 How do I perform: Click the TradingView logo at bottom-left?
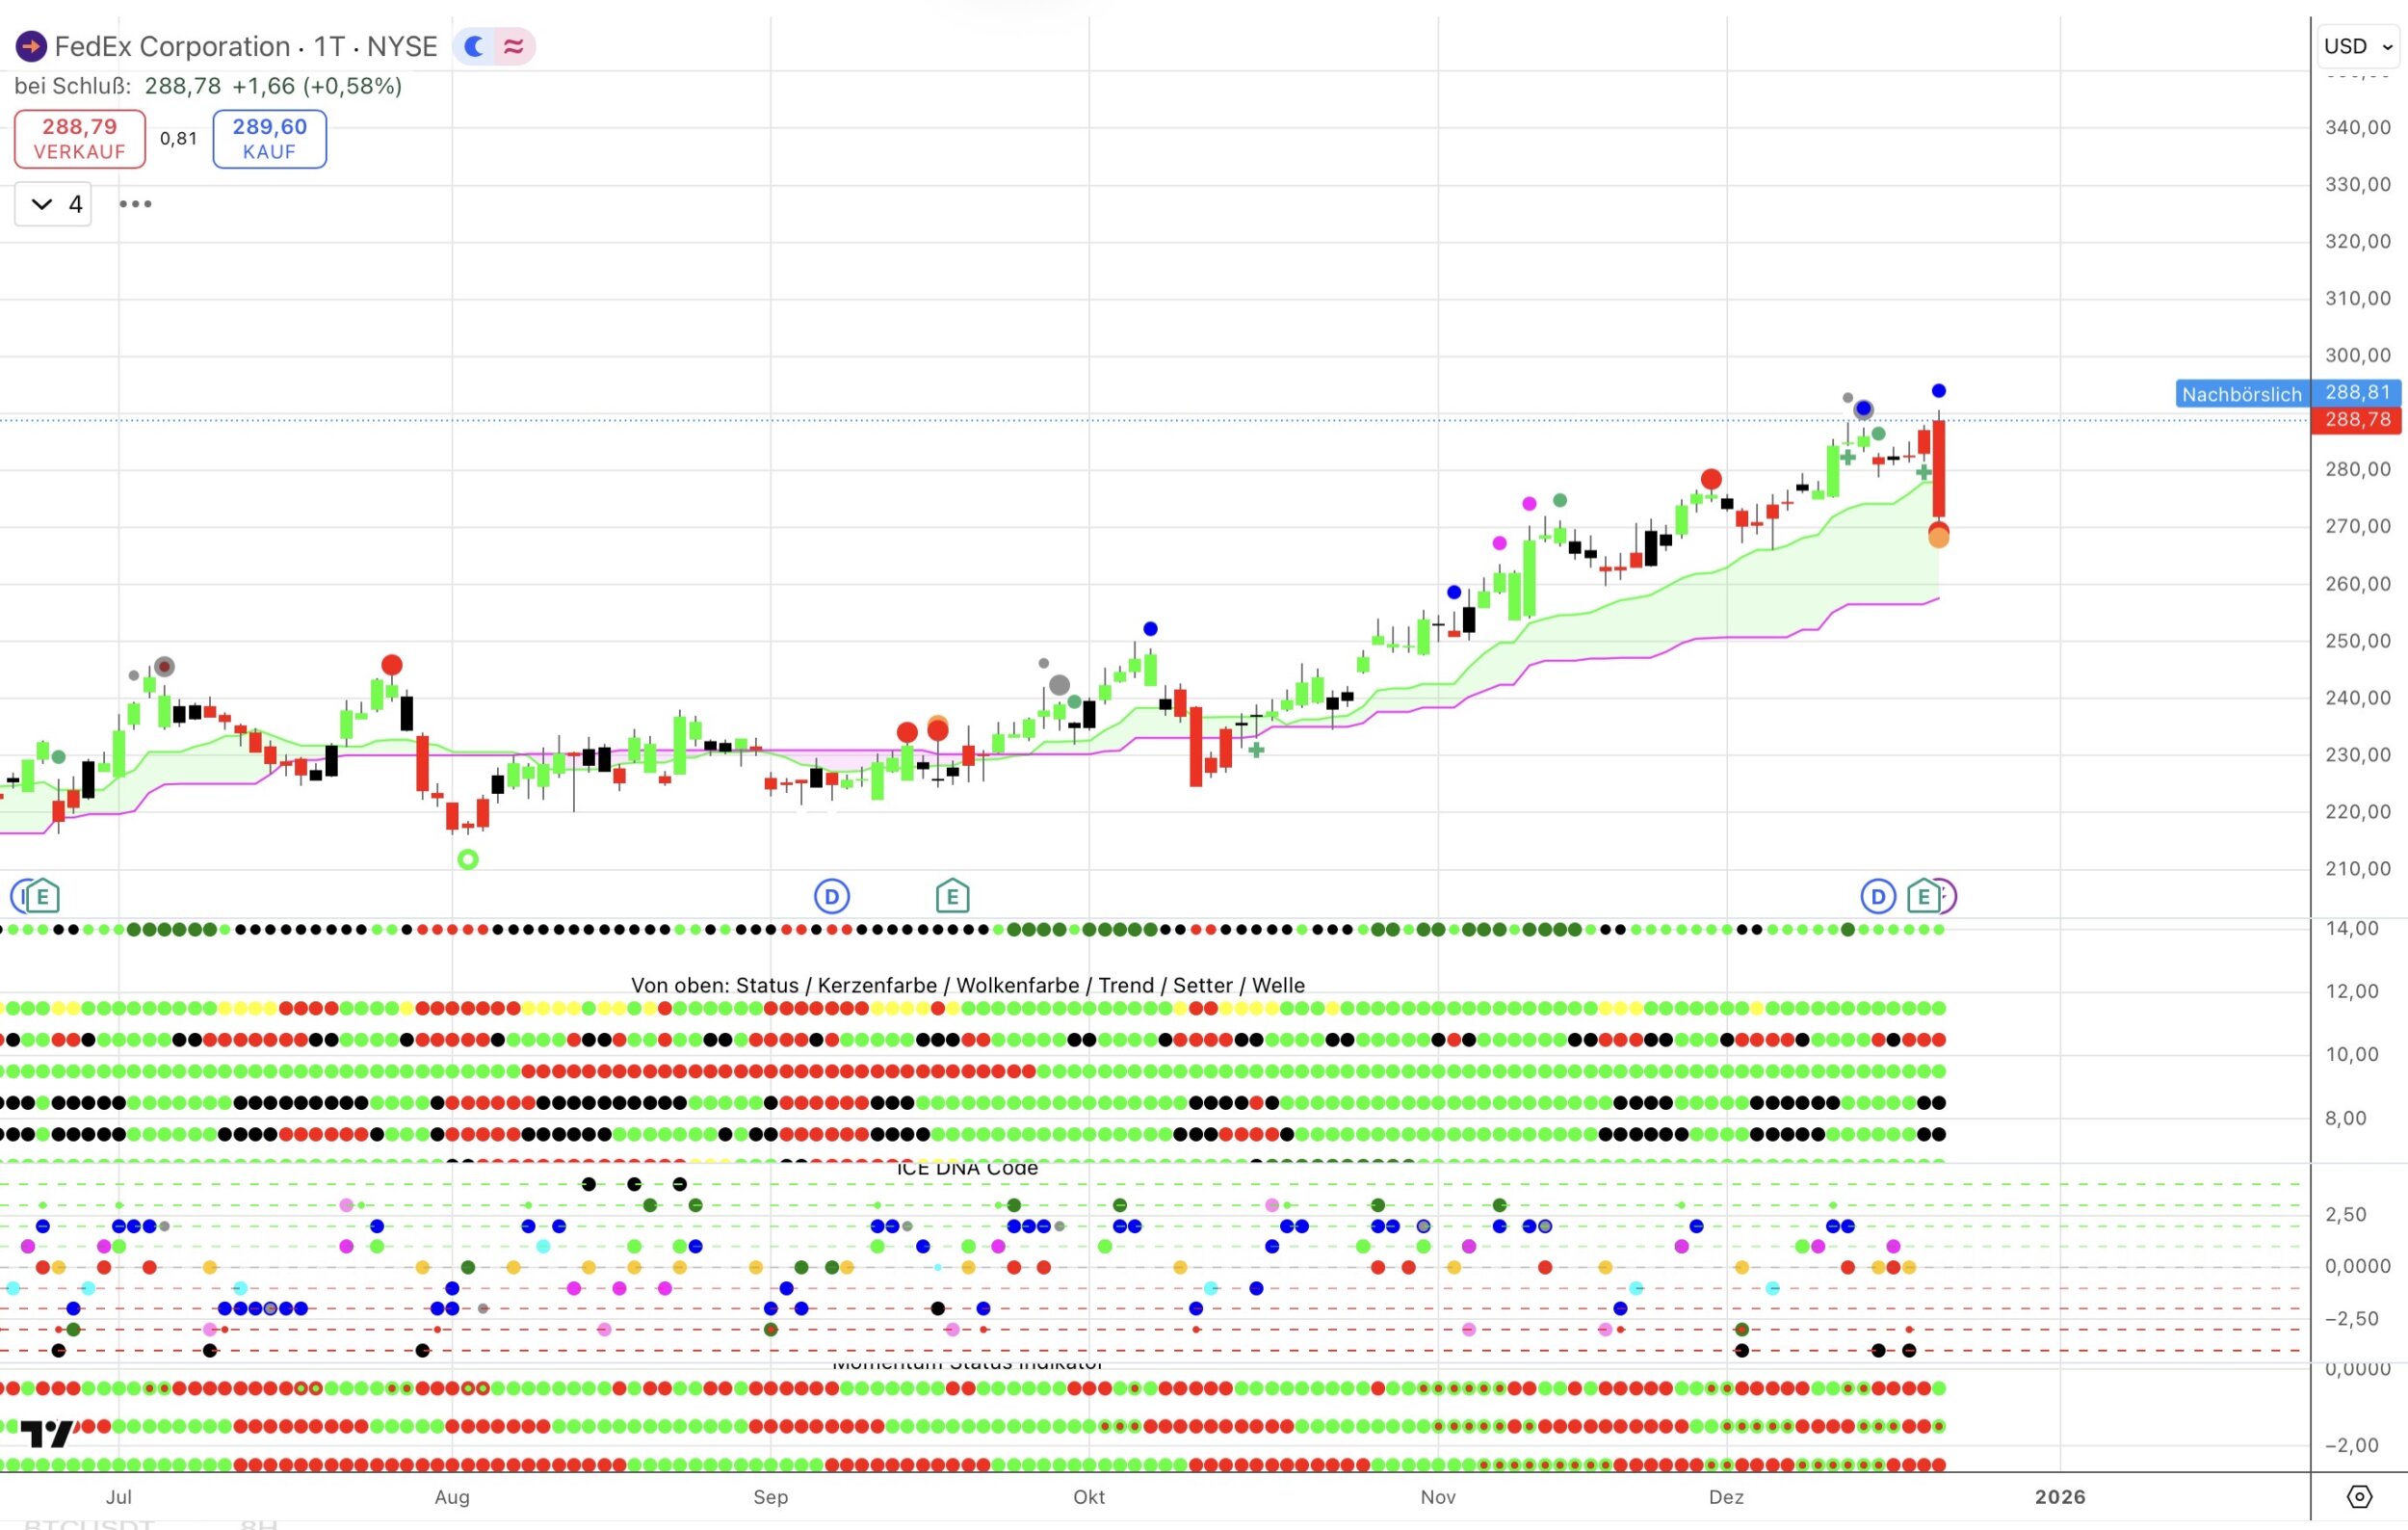47,1434
